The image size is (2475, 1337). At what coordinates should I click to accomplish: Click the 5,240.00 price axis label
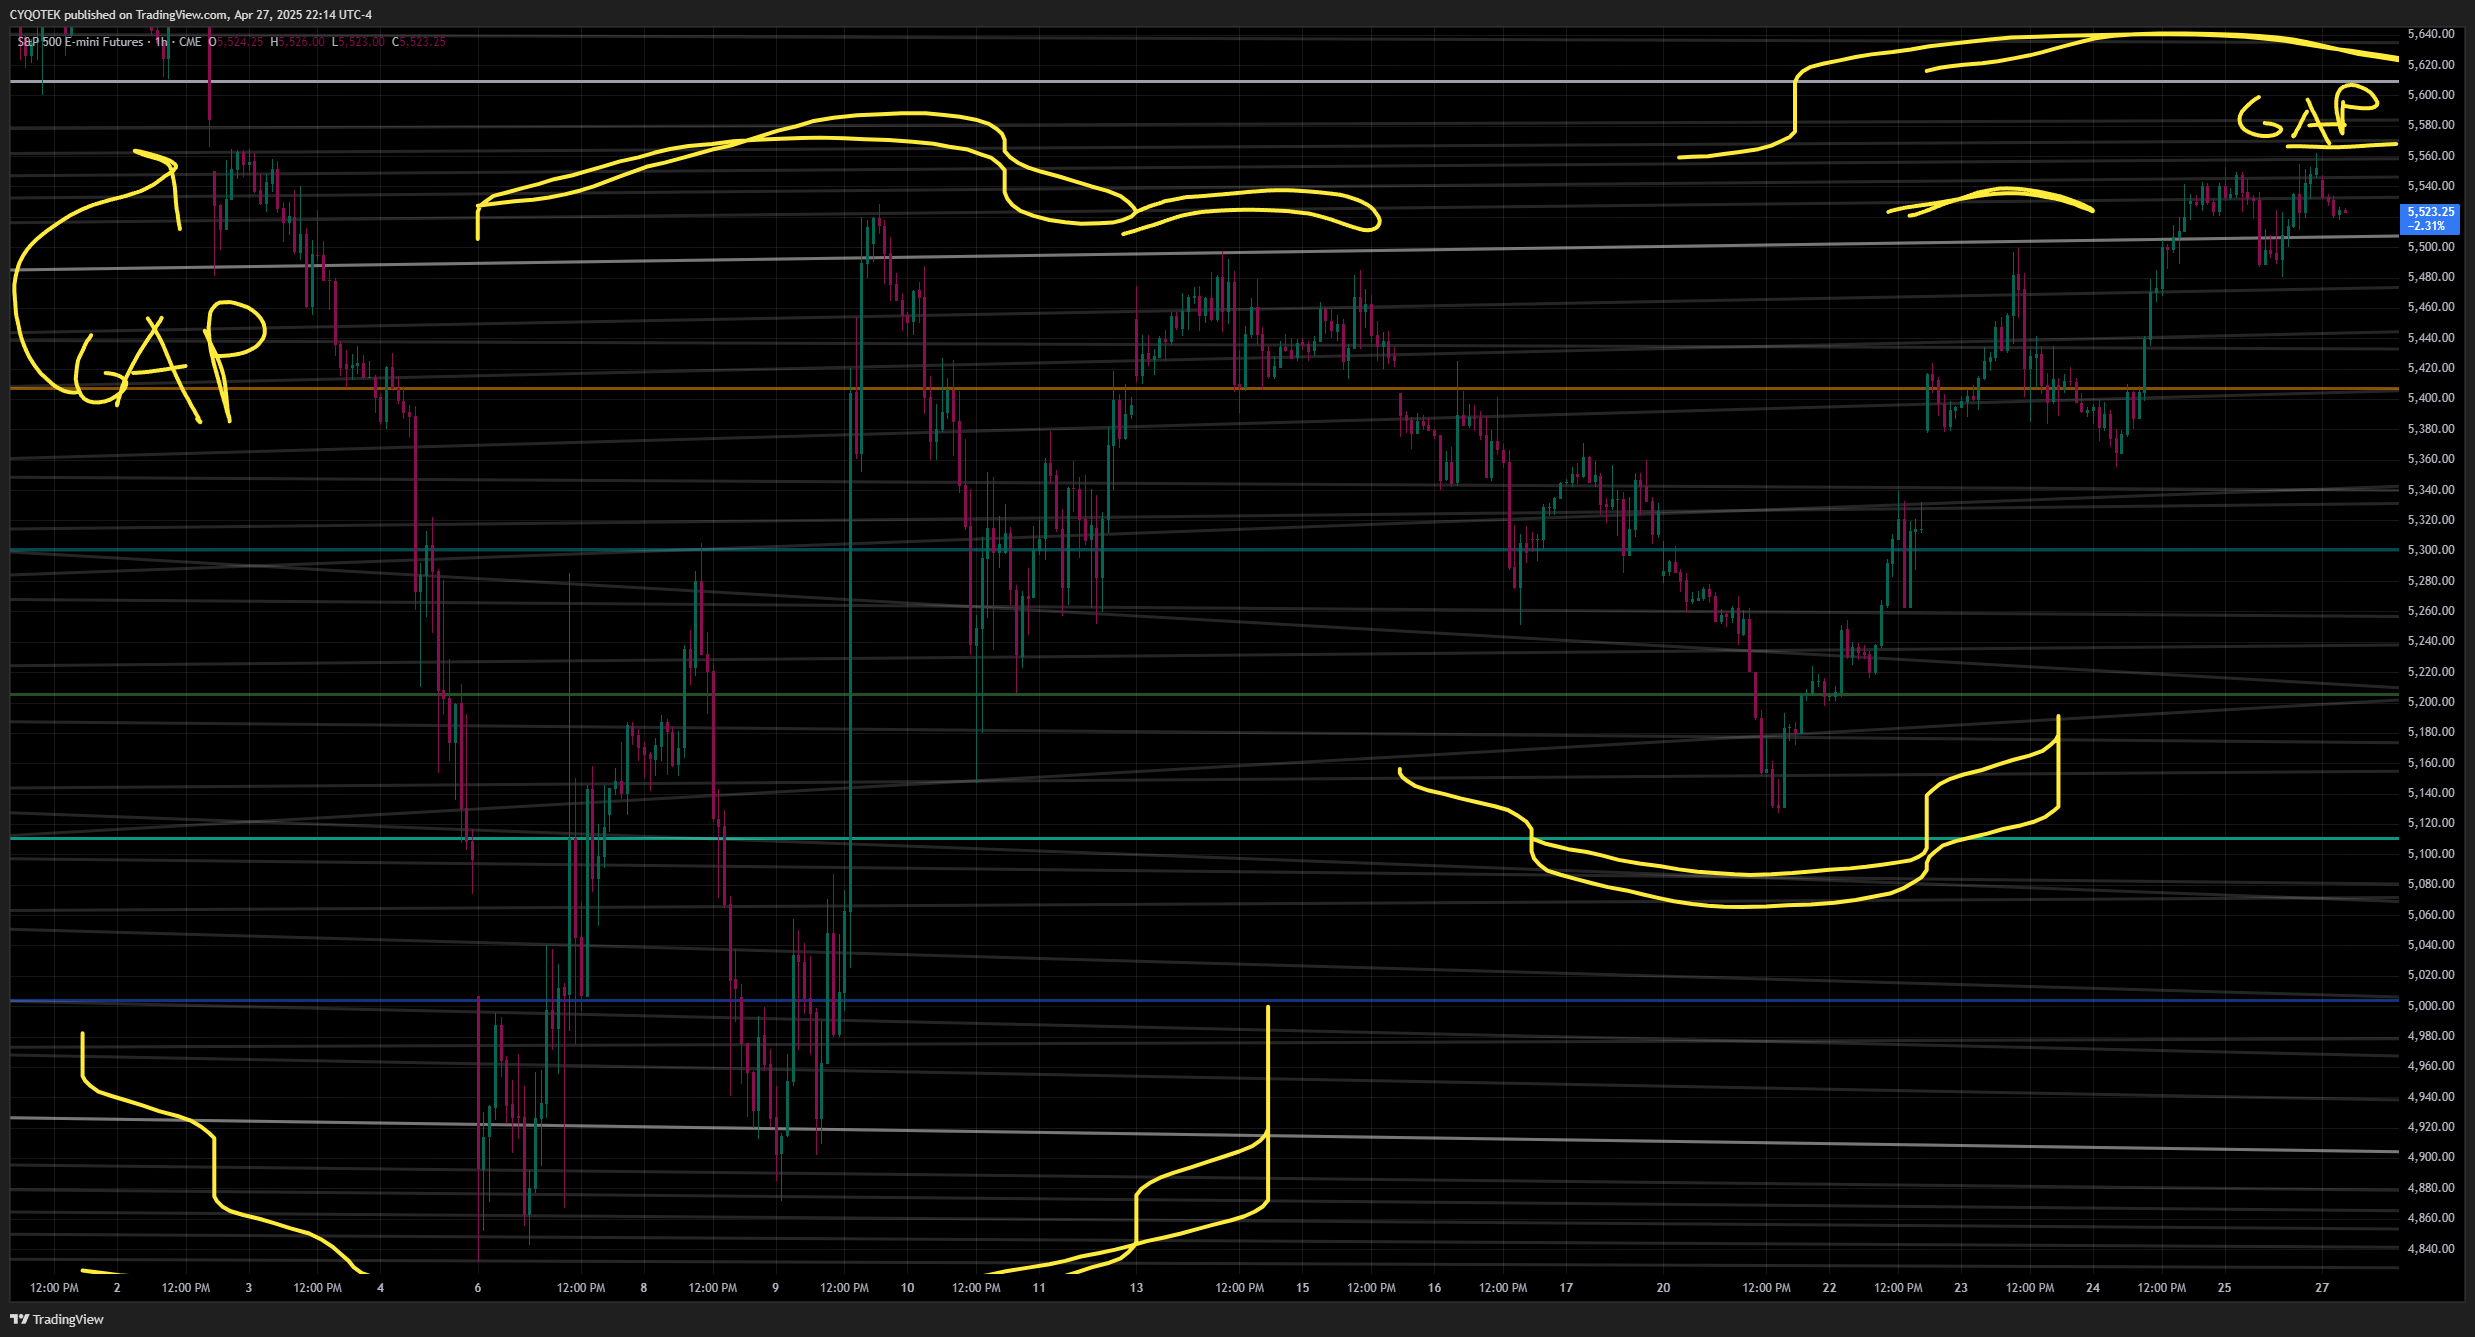[2431, 641]
